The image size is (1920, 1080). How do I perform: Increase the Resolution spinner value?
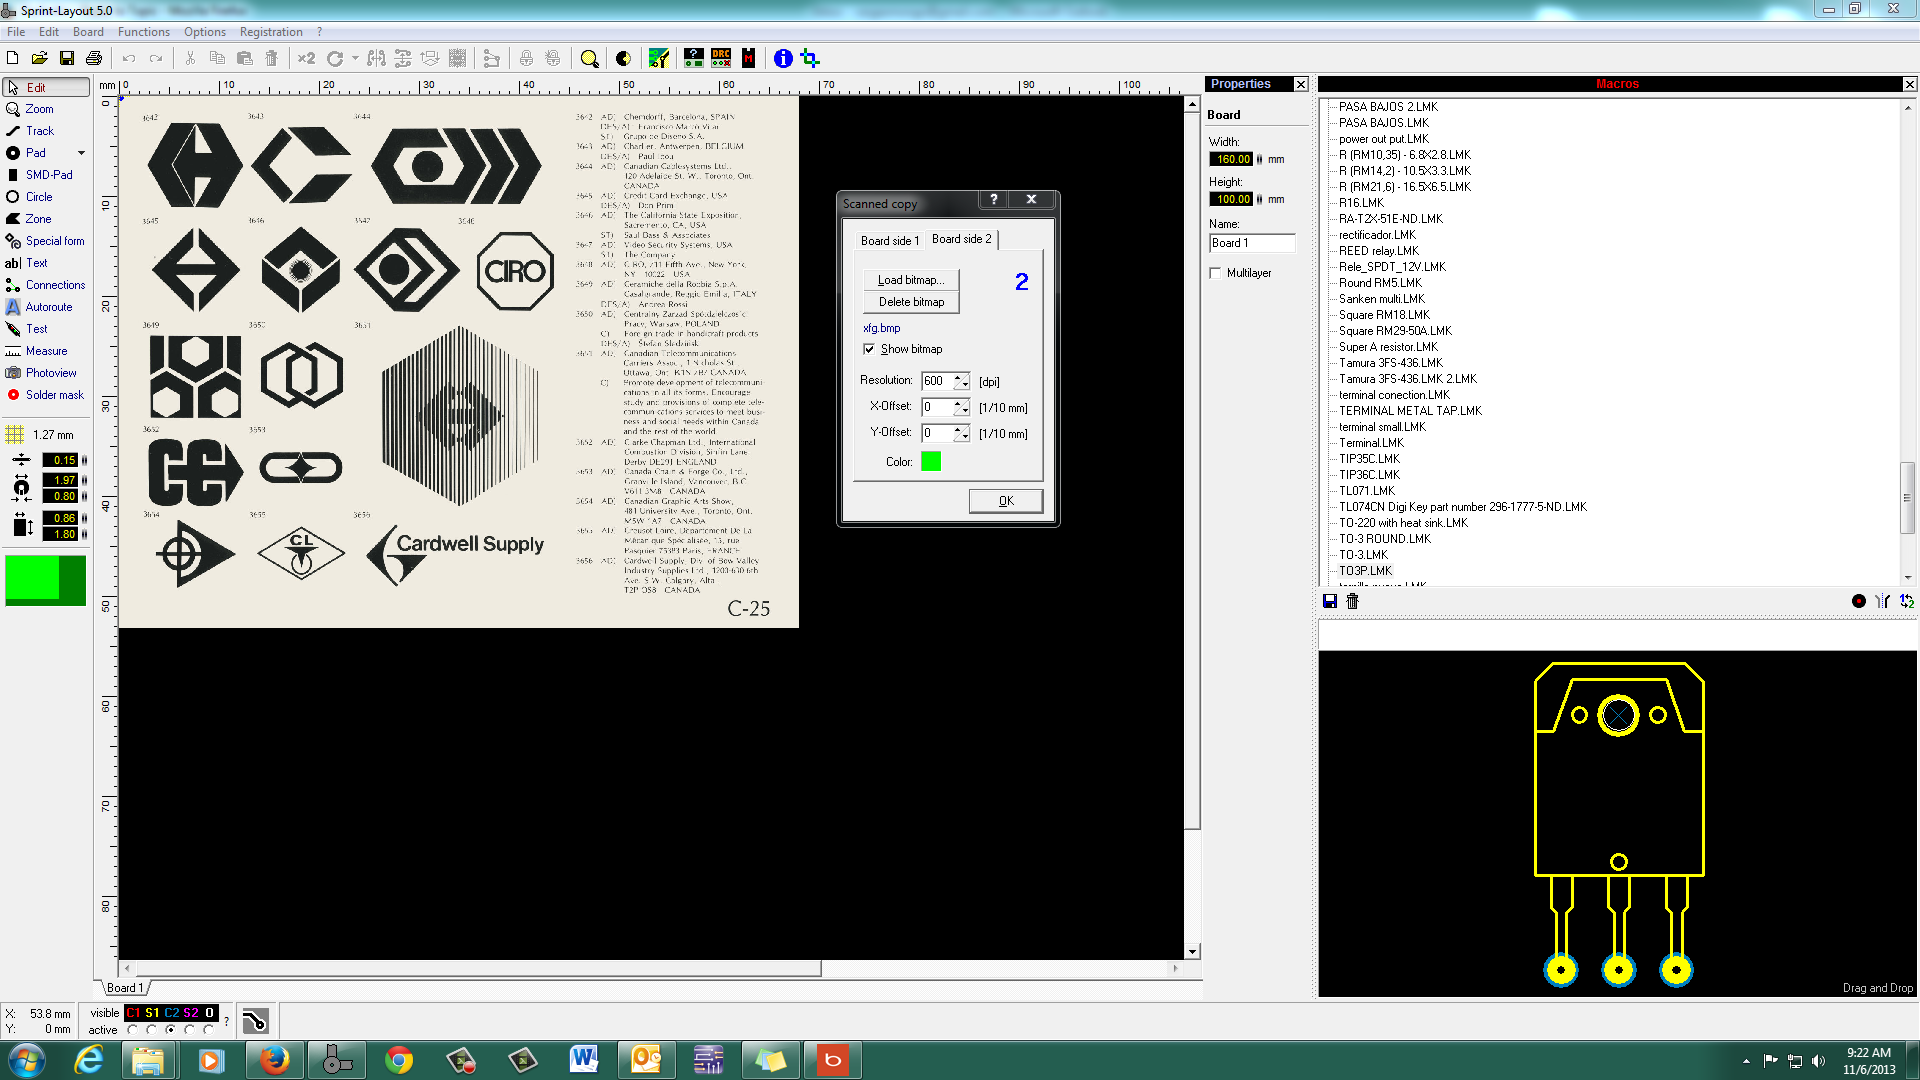click(957, 377)
